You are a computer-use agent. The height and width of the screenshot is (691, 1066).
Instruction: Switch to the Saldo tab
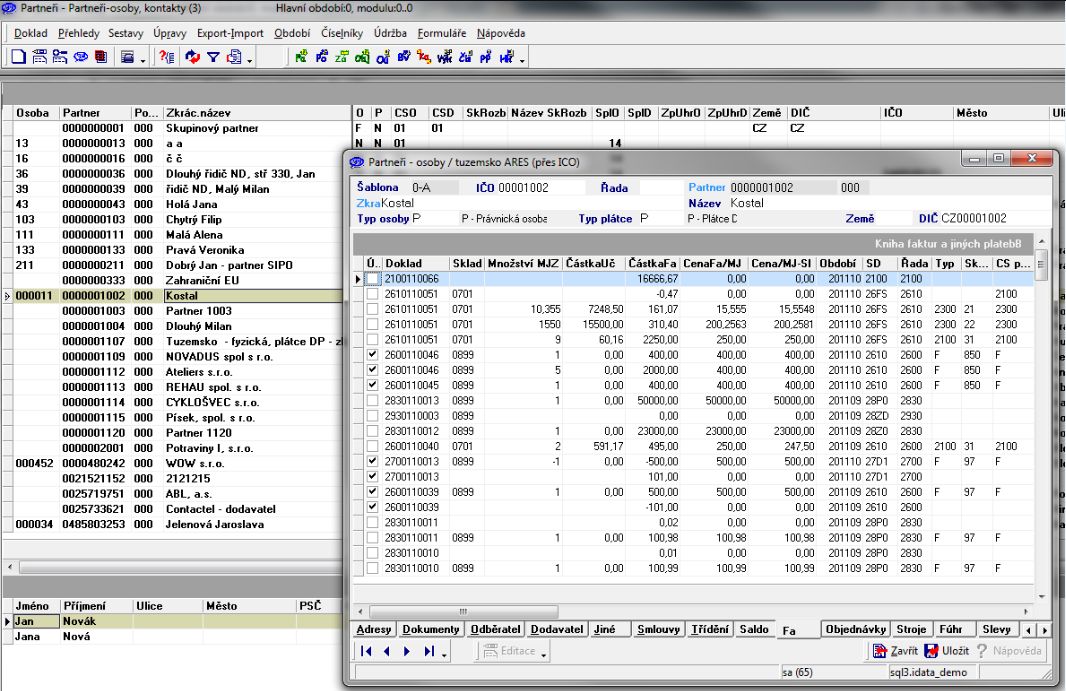755,629
